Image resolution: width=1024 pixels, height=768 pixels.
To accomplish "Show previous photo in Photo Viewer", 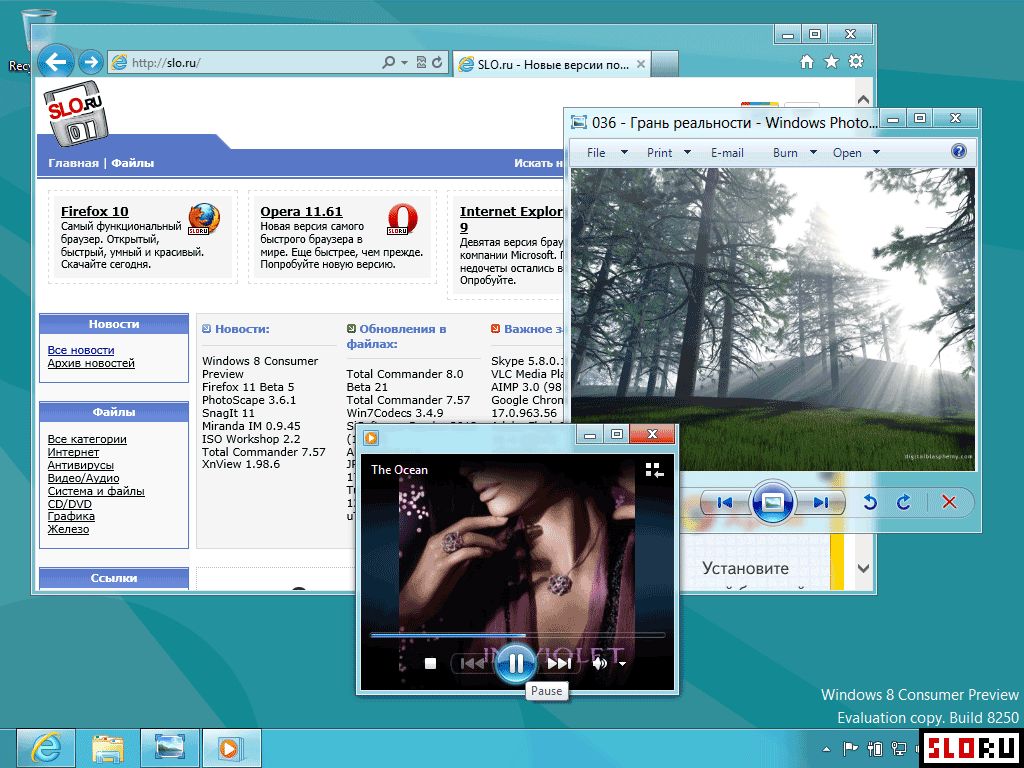I will (x=725, y=502).
